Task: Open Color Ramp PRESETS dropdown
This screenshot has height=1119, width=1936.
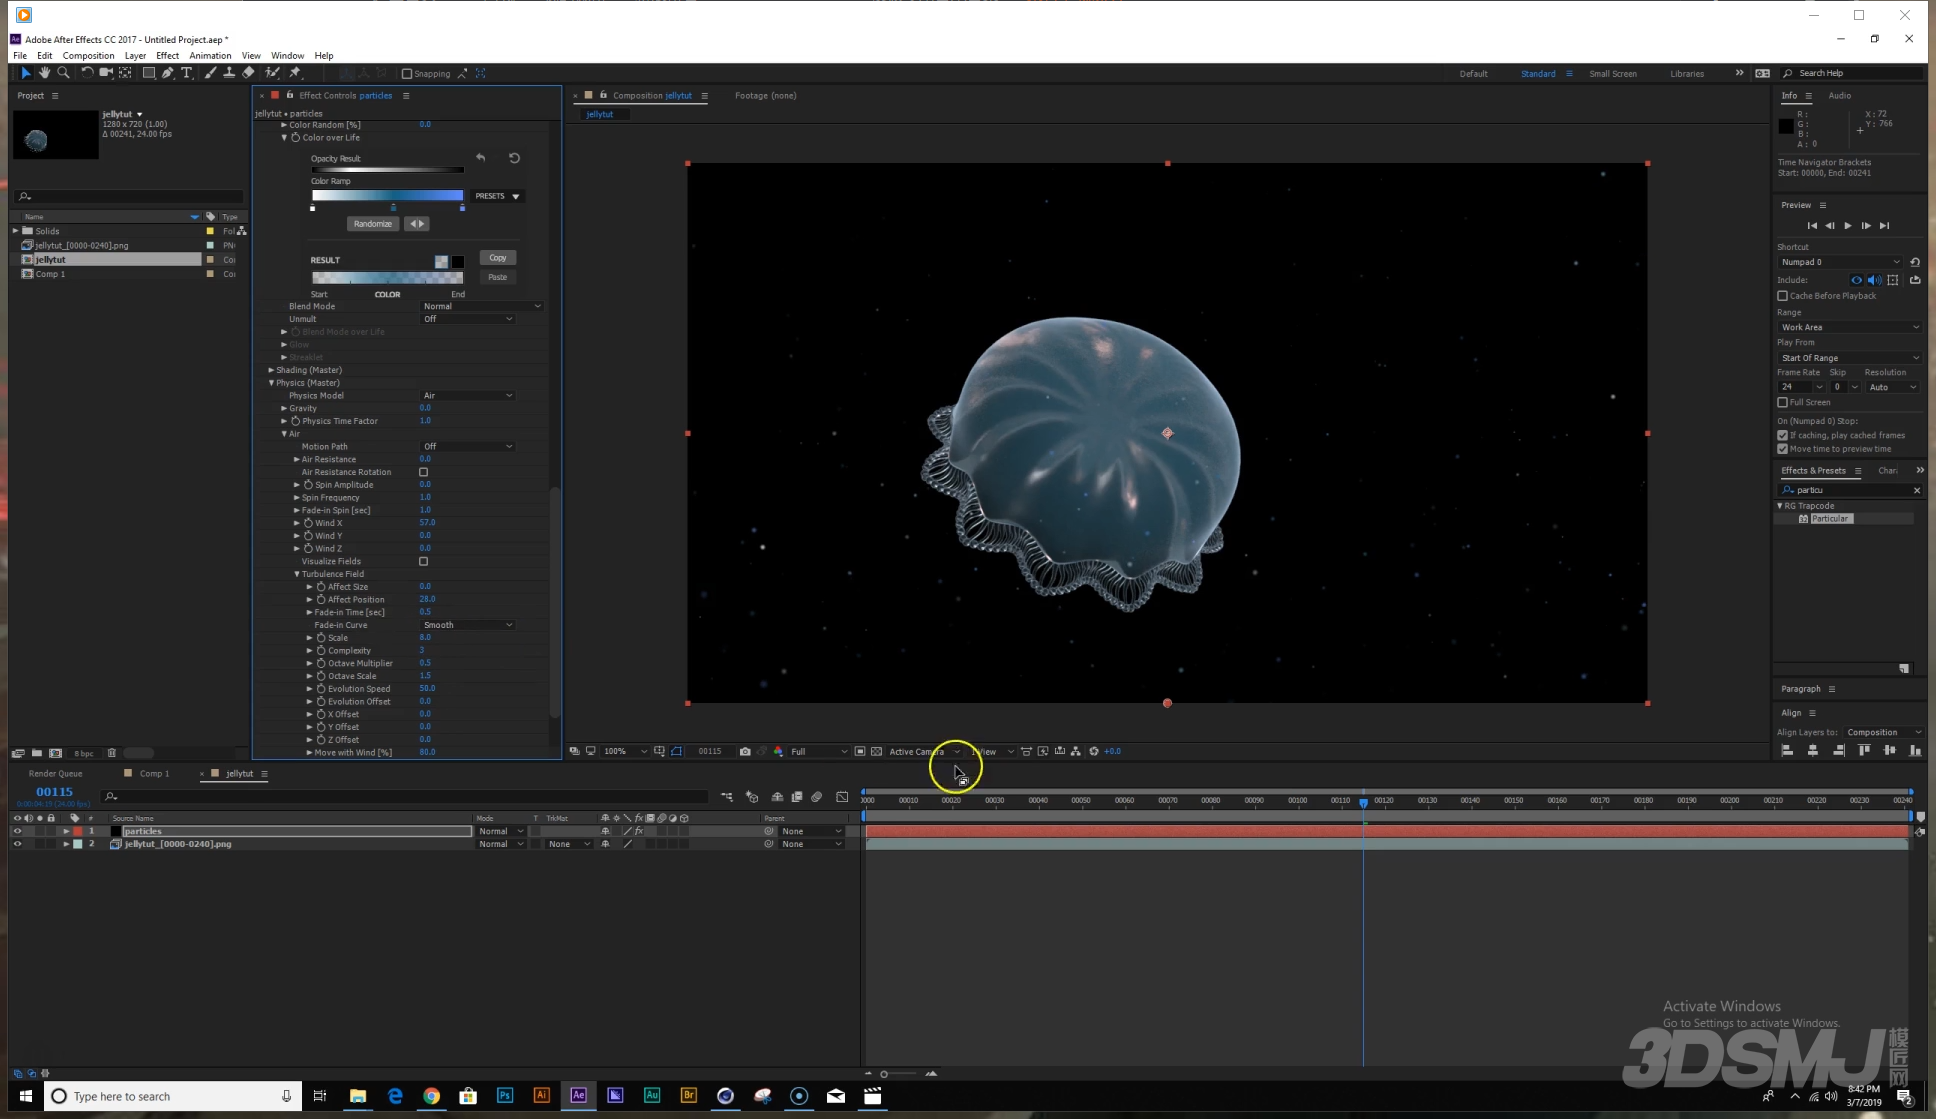Action: (x=497, y=196)
